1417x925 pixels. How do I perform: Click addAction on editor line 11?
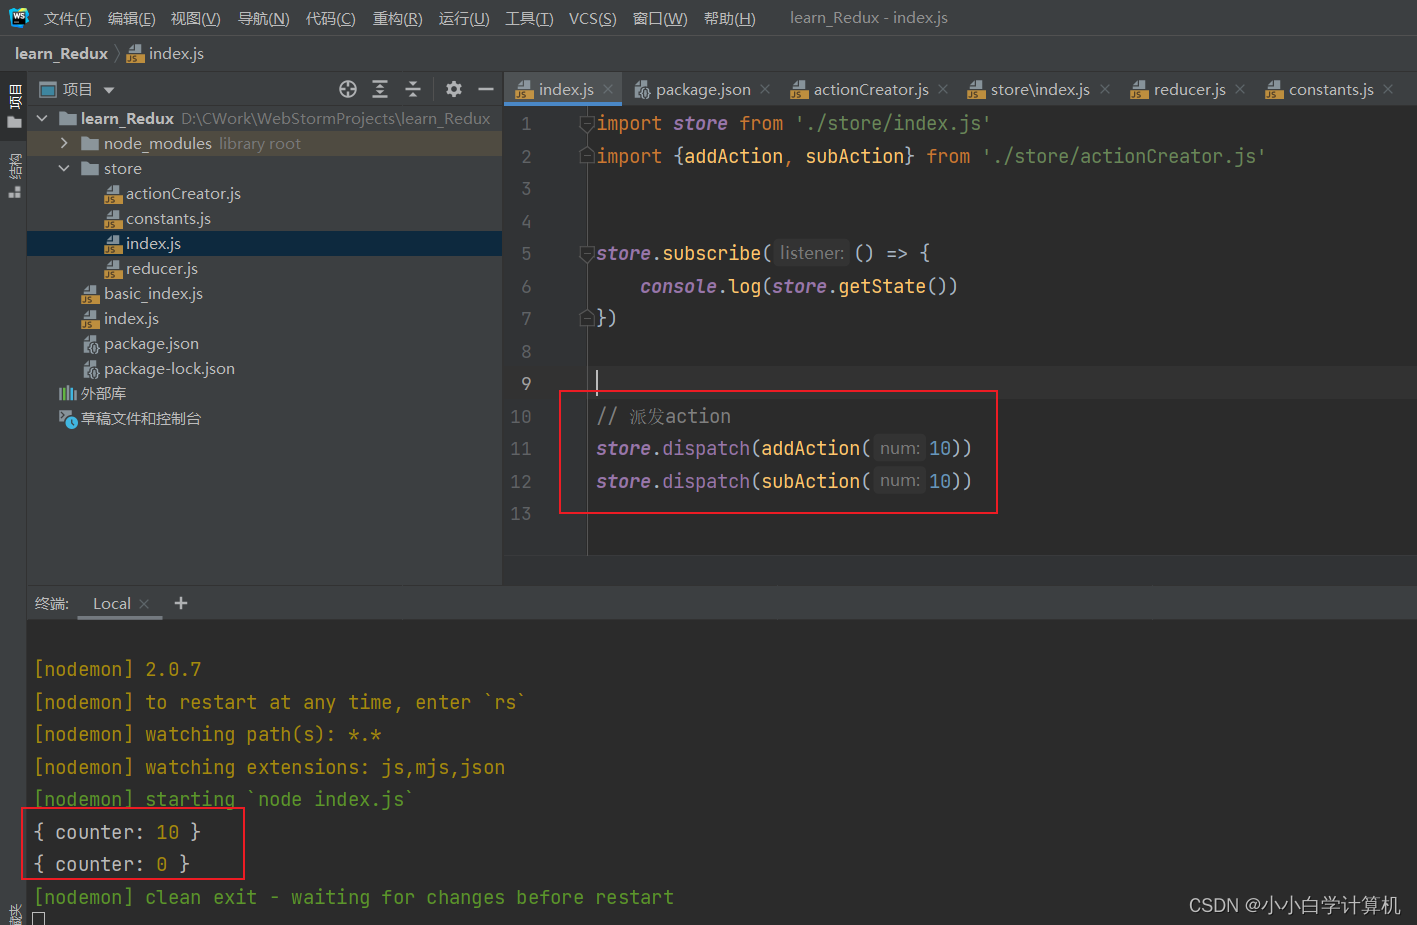[810, 448]
